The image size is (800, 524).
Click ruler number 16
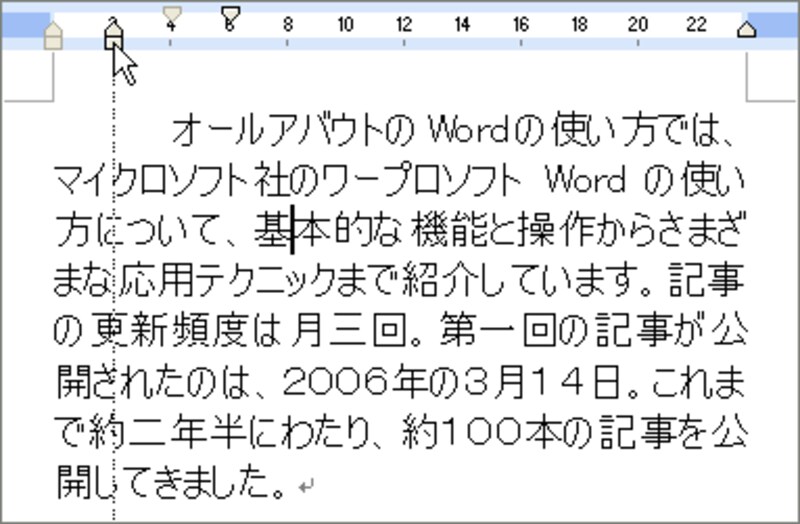click(x=520, y=24)
